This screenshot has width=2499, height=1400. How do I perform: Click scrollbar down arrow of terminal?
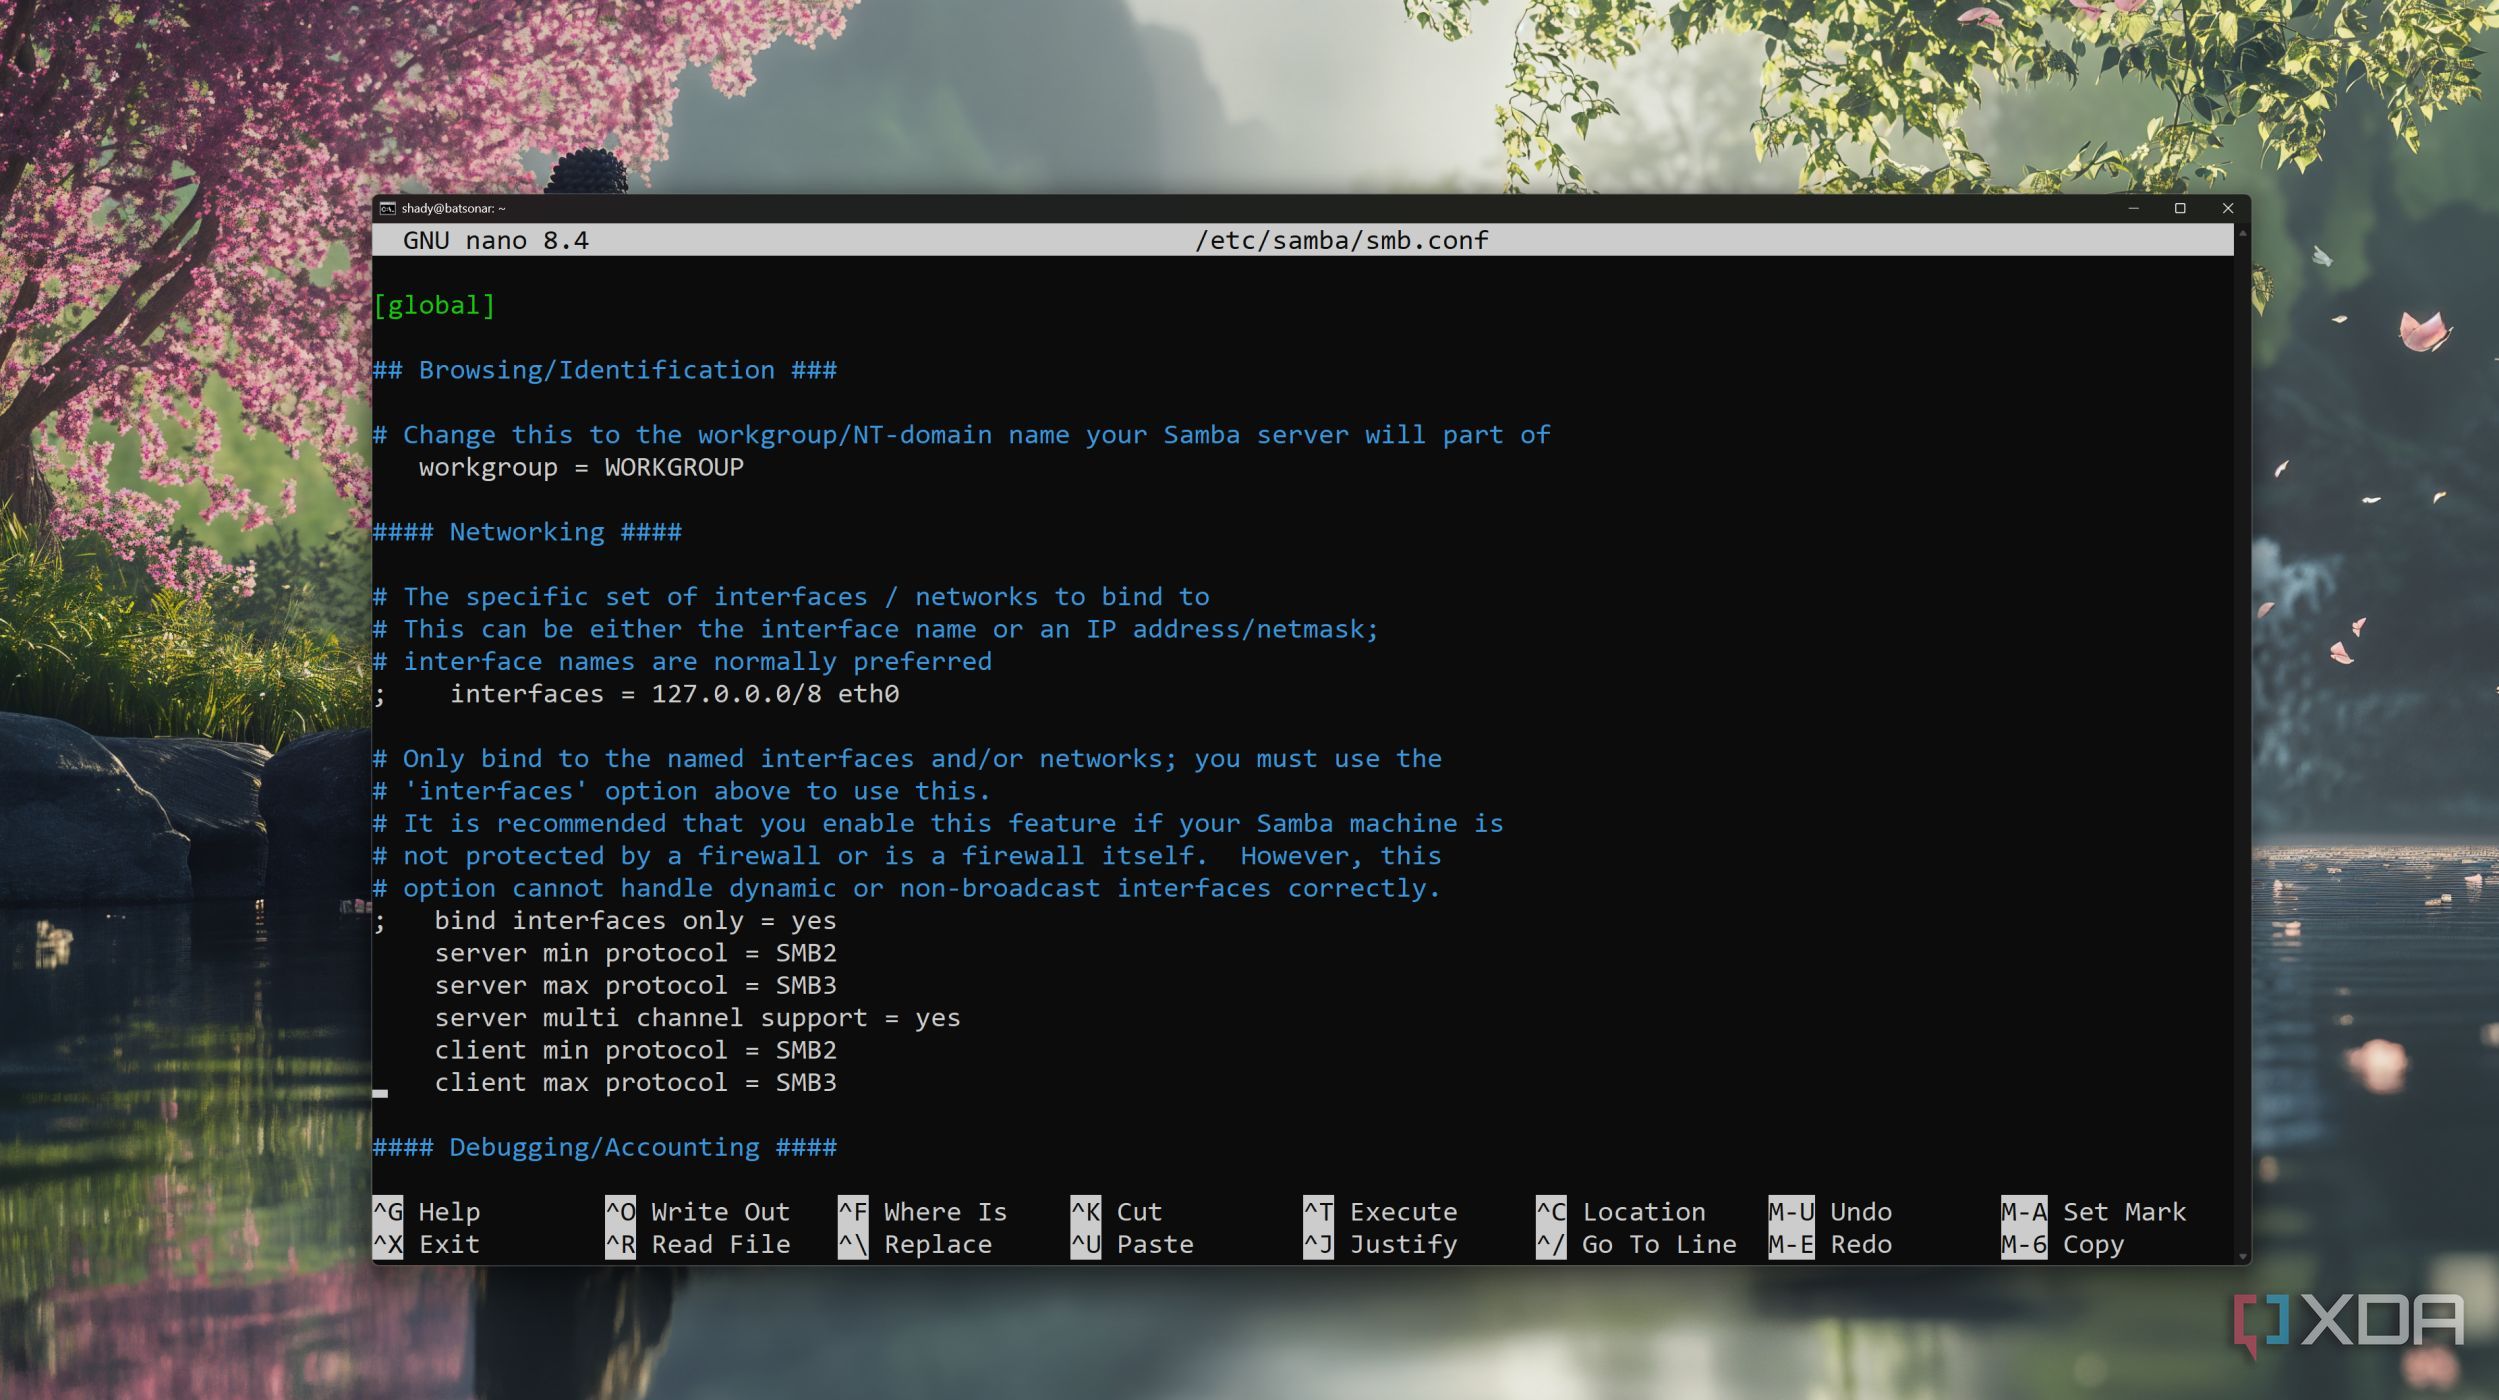(2242, 1256)
